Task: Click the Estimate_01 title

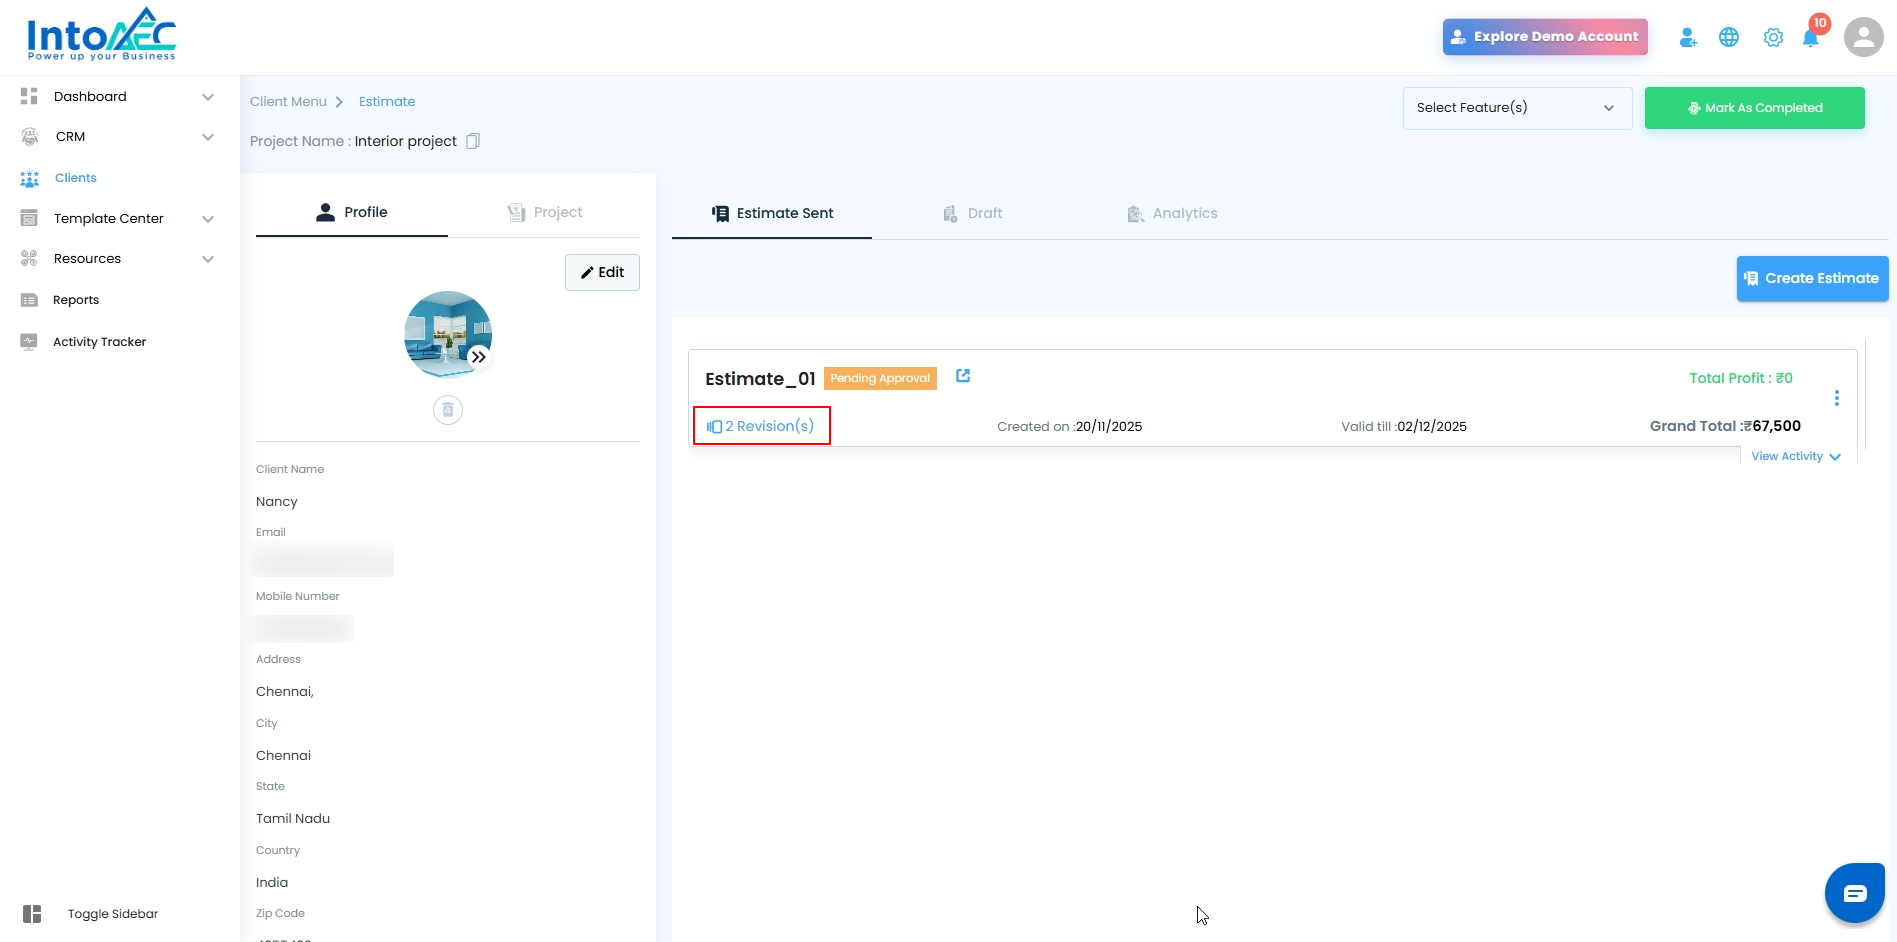Action: pos(760,379)
